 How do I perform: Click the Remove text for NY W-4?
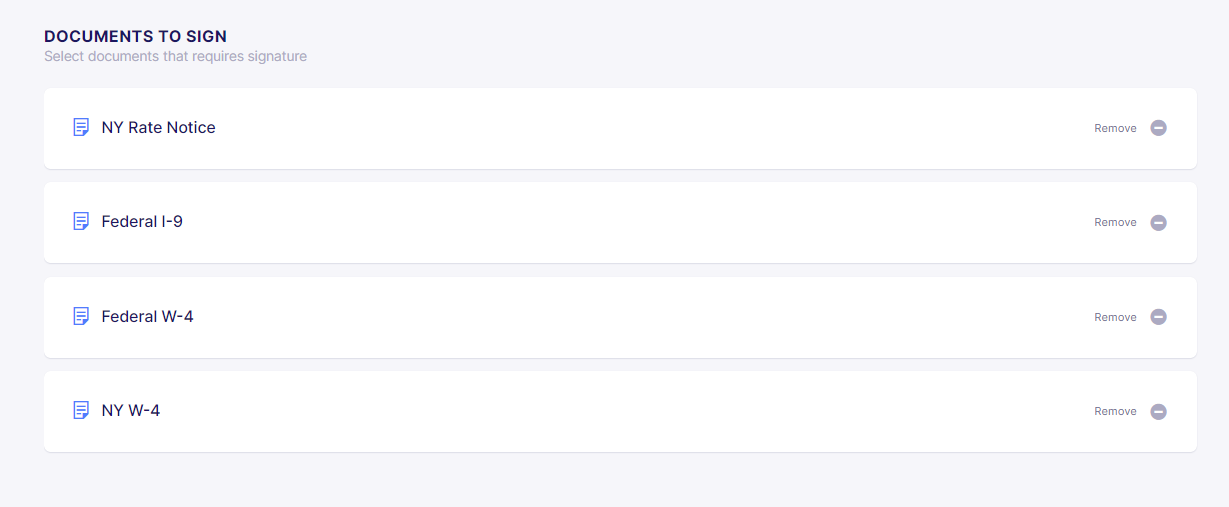coord(1115,412)
